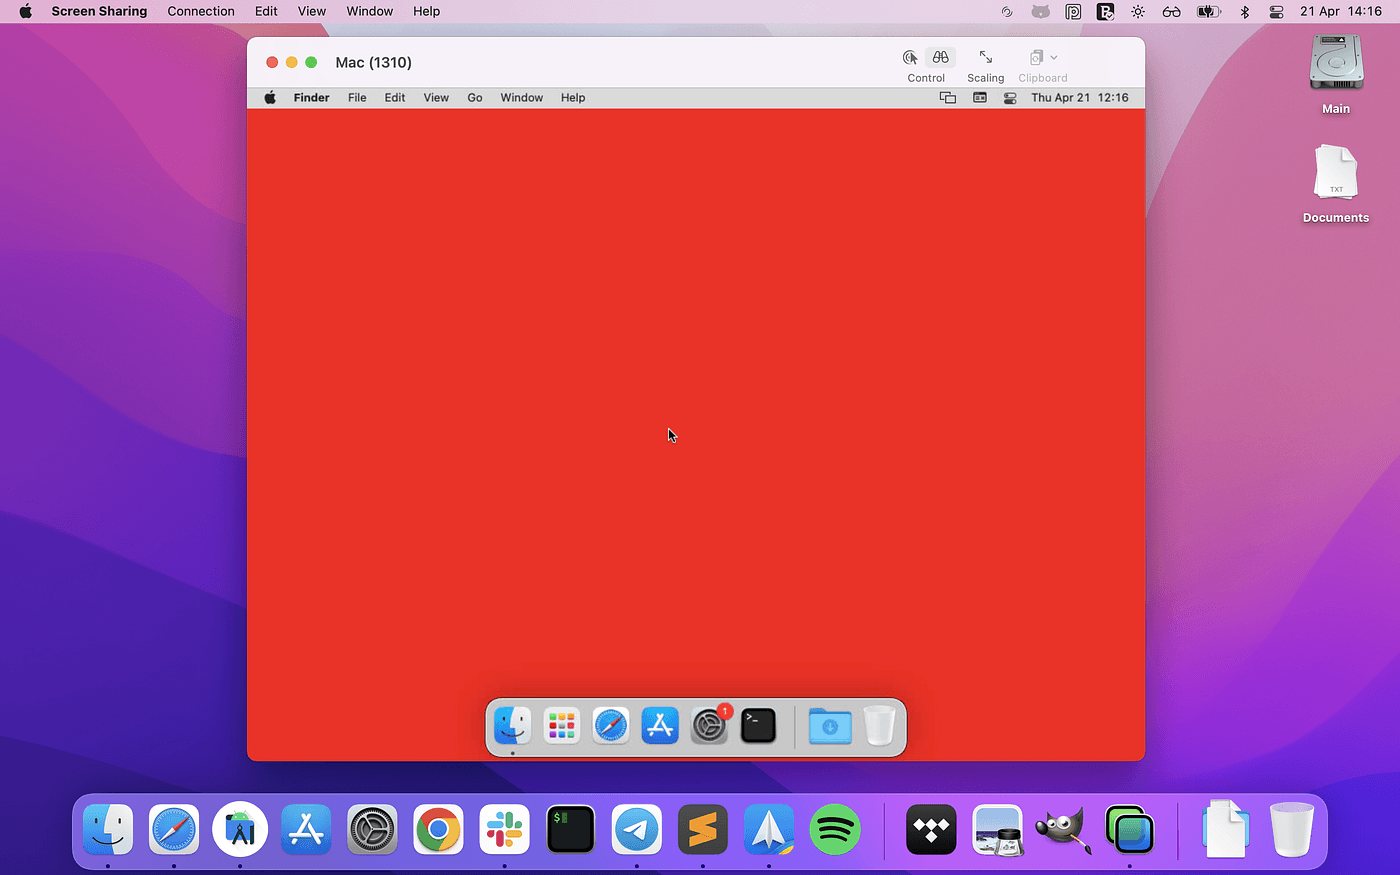Launch Terminal from the remote Mac's dock
The image size is (1400, 875).
(x=759, y=726)
